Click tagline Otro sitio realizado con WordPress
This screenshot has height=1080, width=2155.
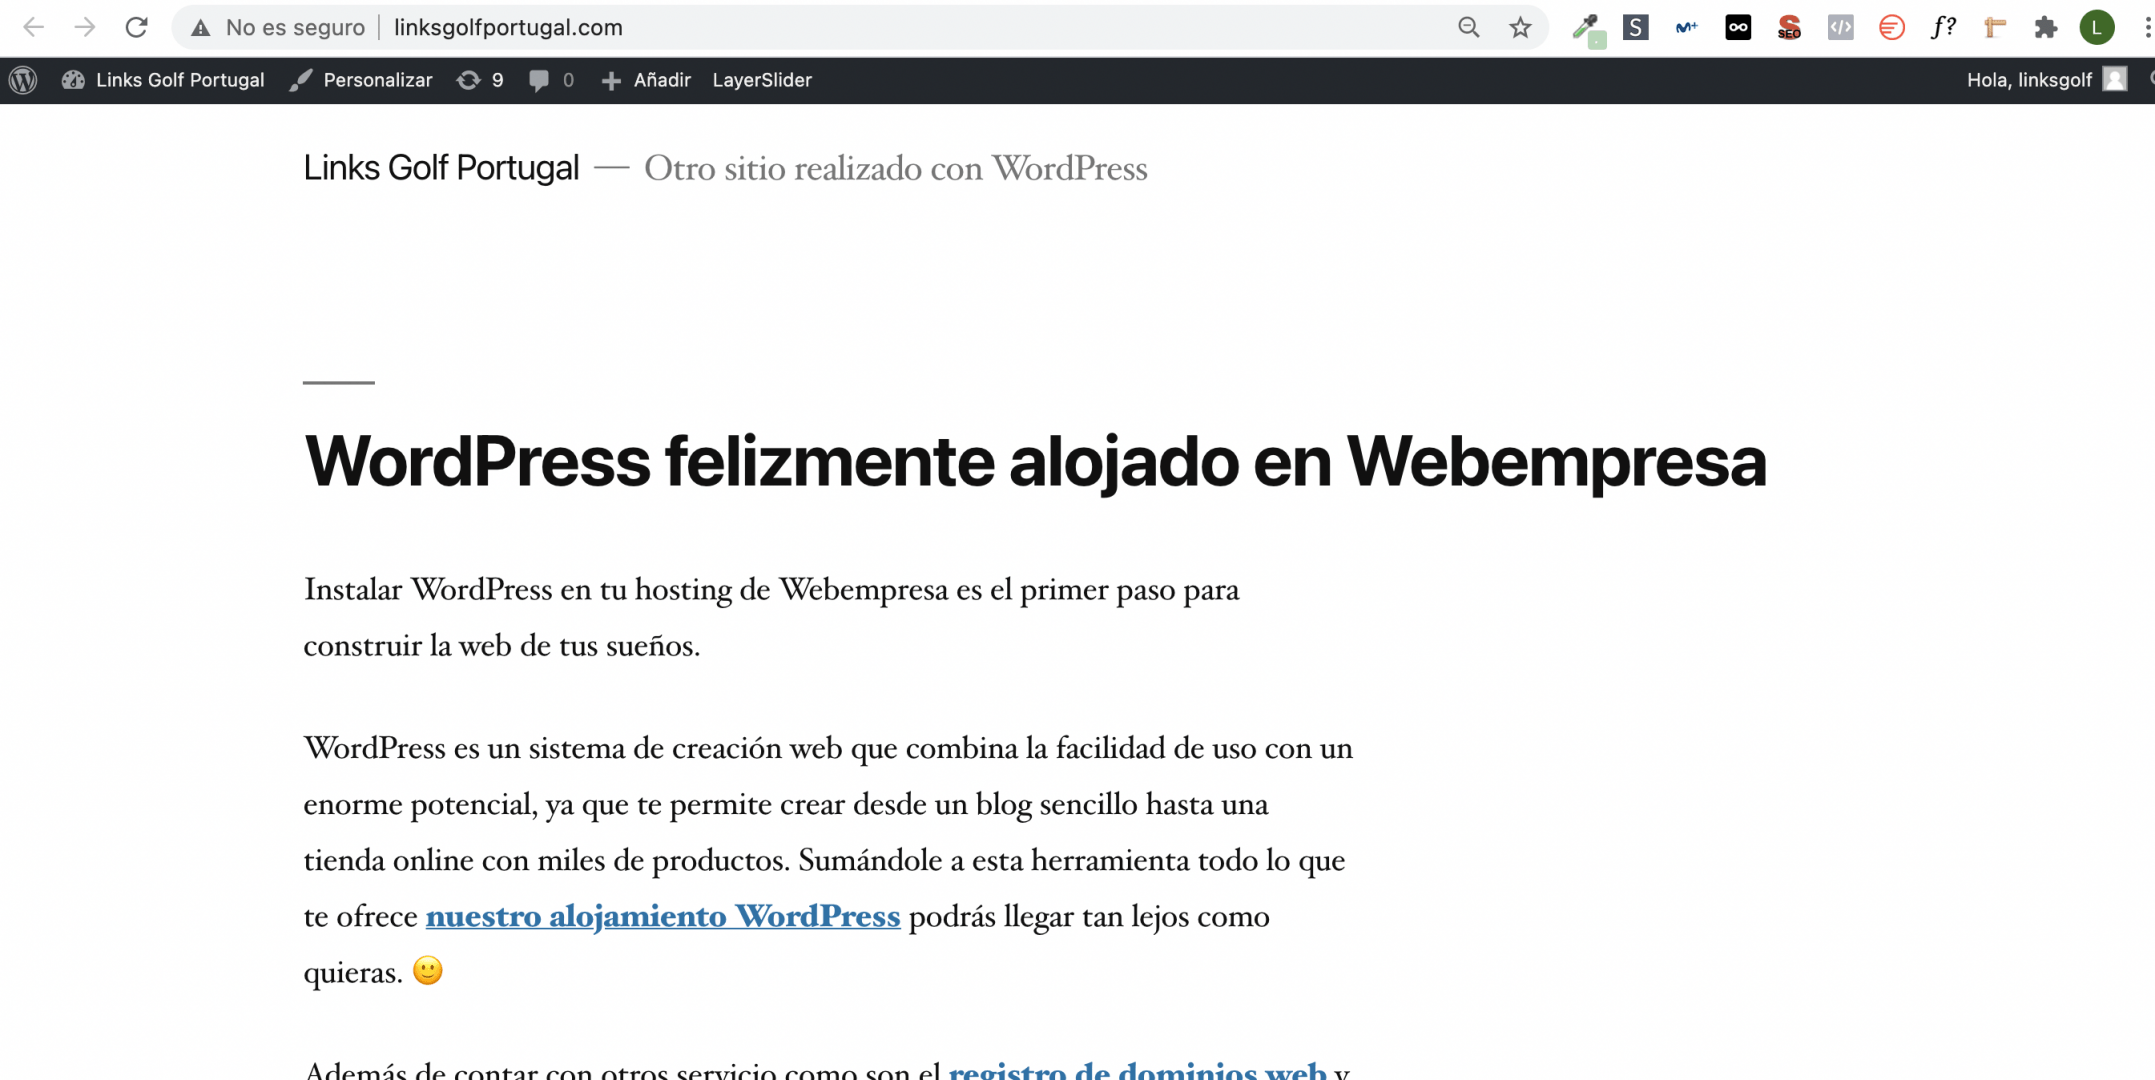(896, 168)
